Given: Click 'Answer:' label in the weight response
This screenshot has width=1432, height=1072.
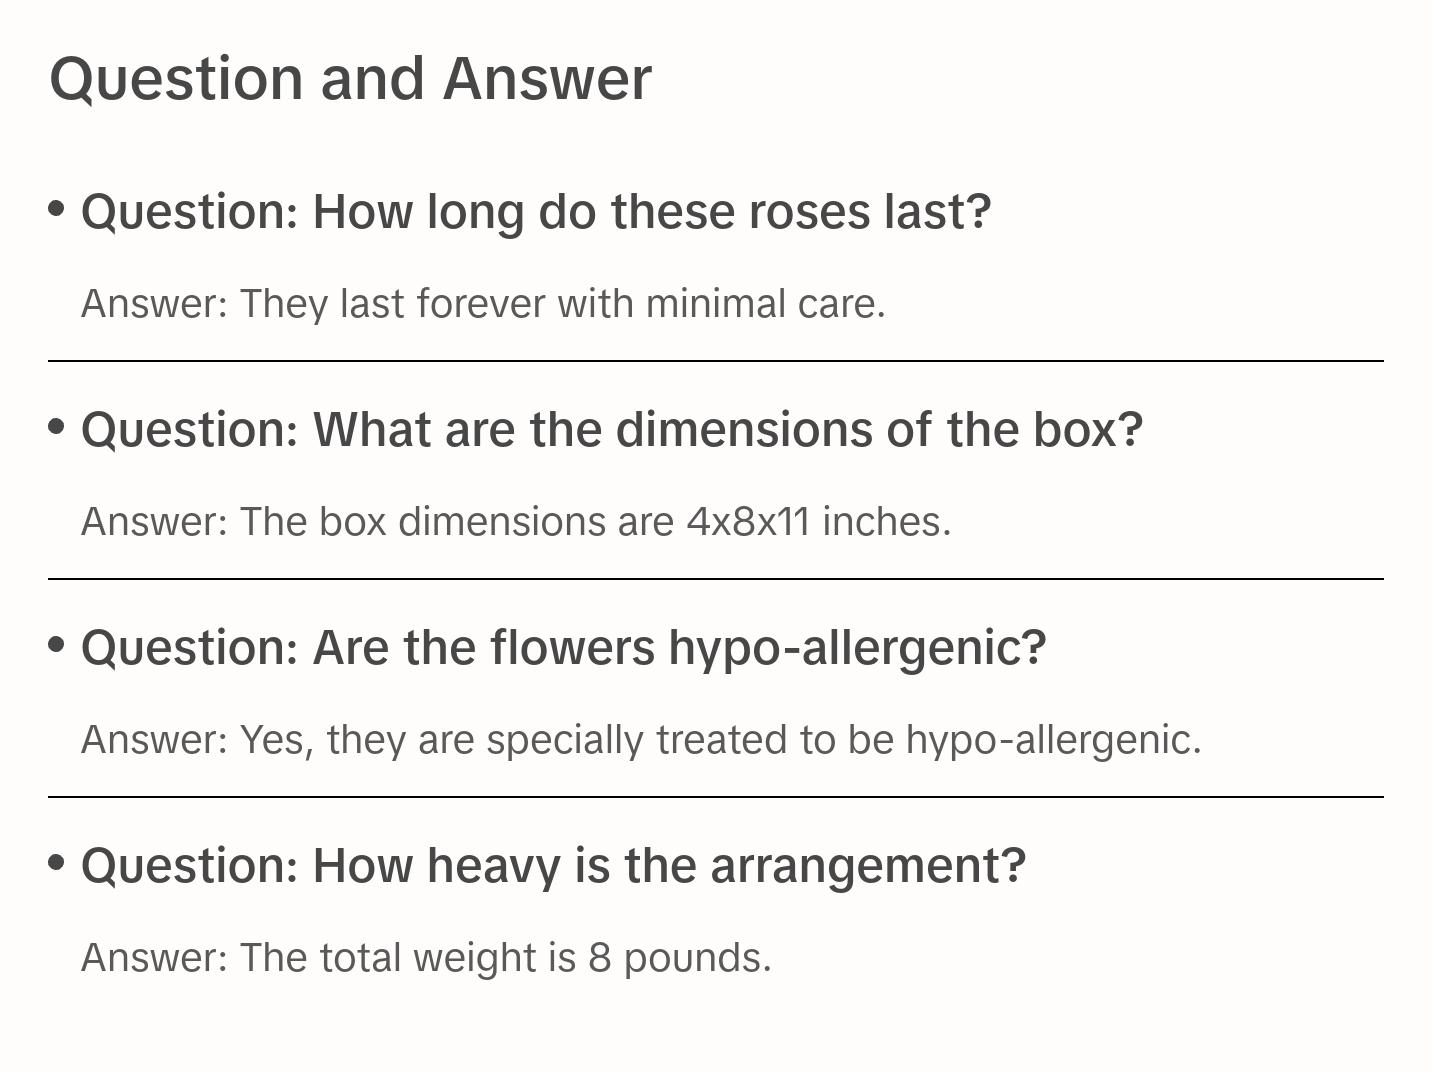Looking at the screenshot, I should click(155, 958).
